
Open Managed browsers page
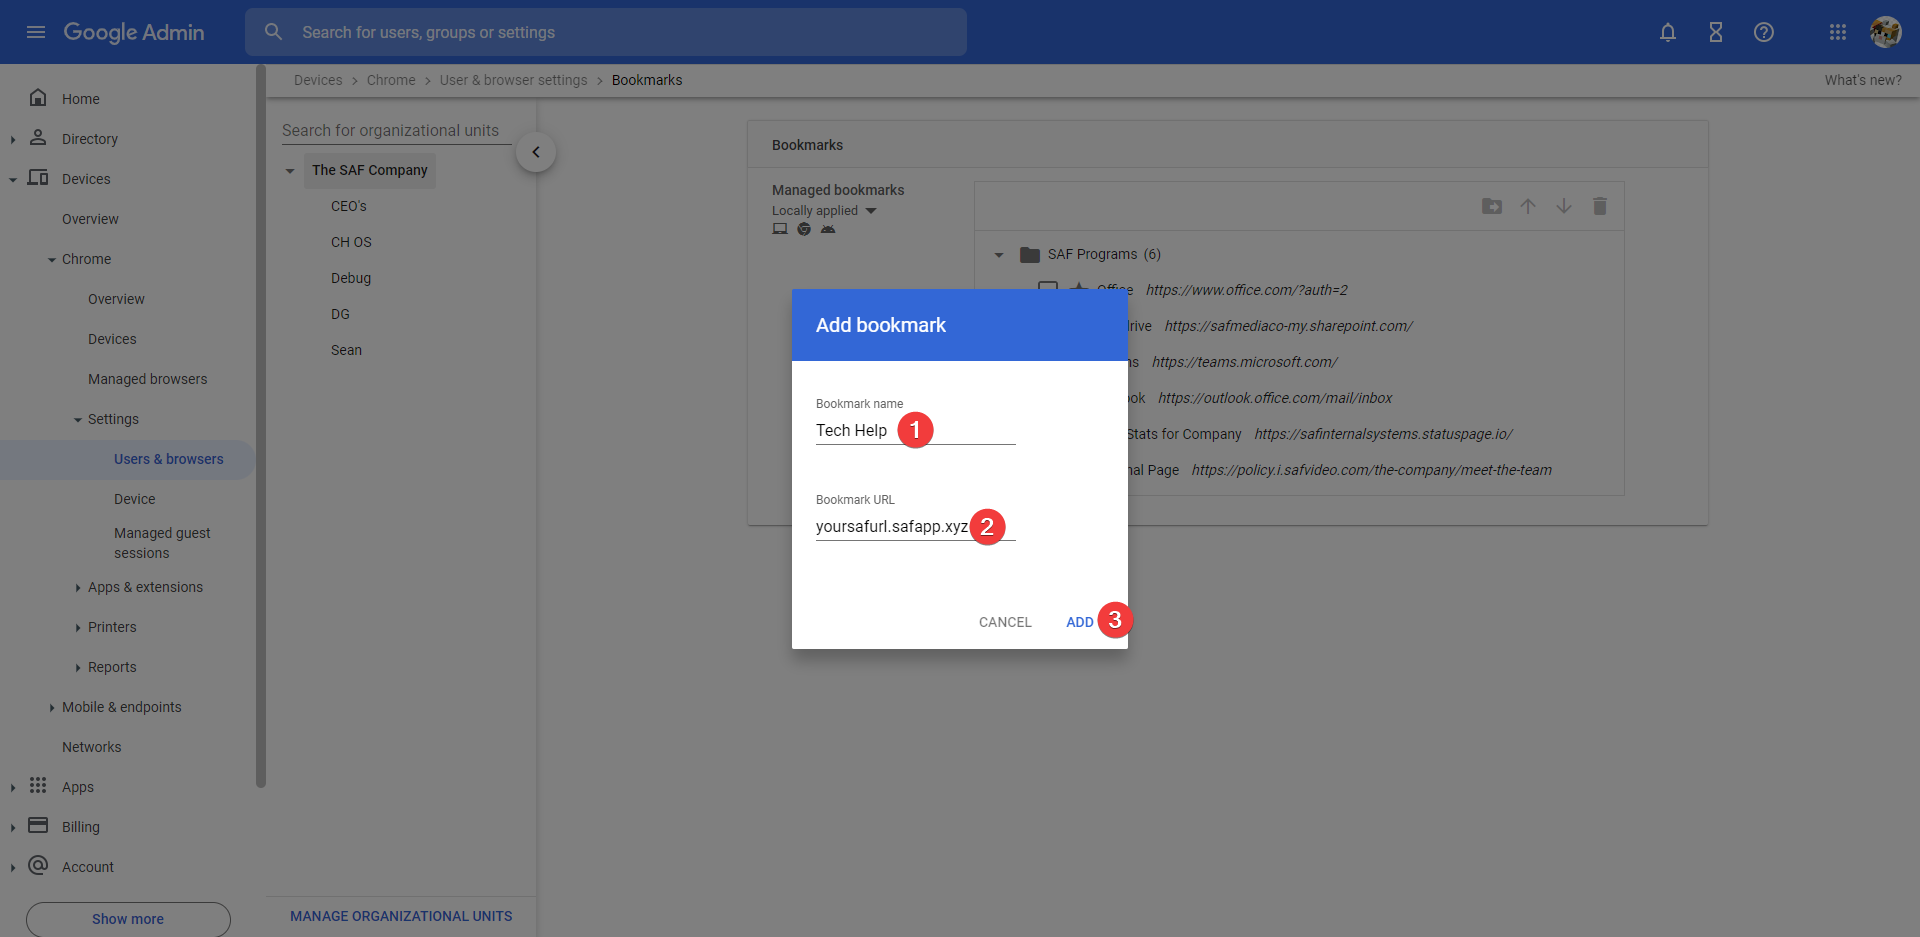pos(148,379)
